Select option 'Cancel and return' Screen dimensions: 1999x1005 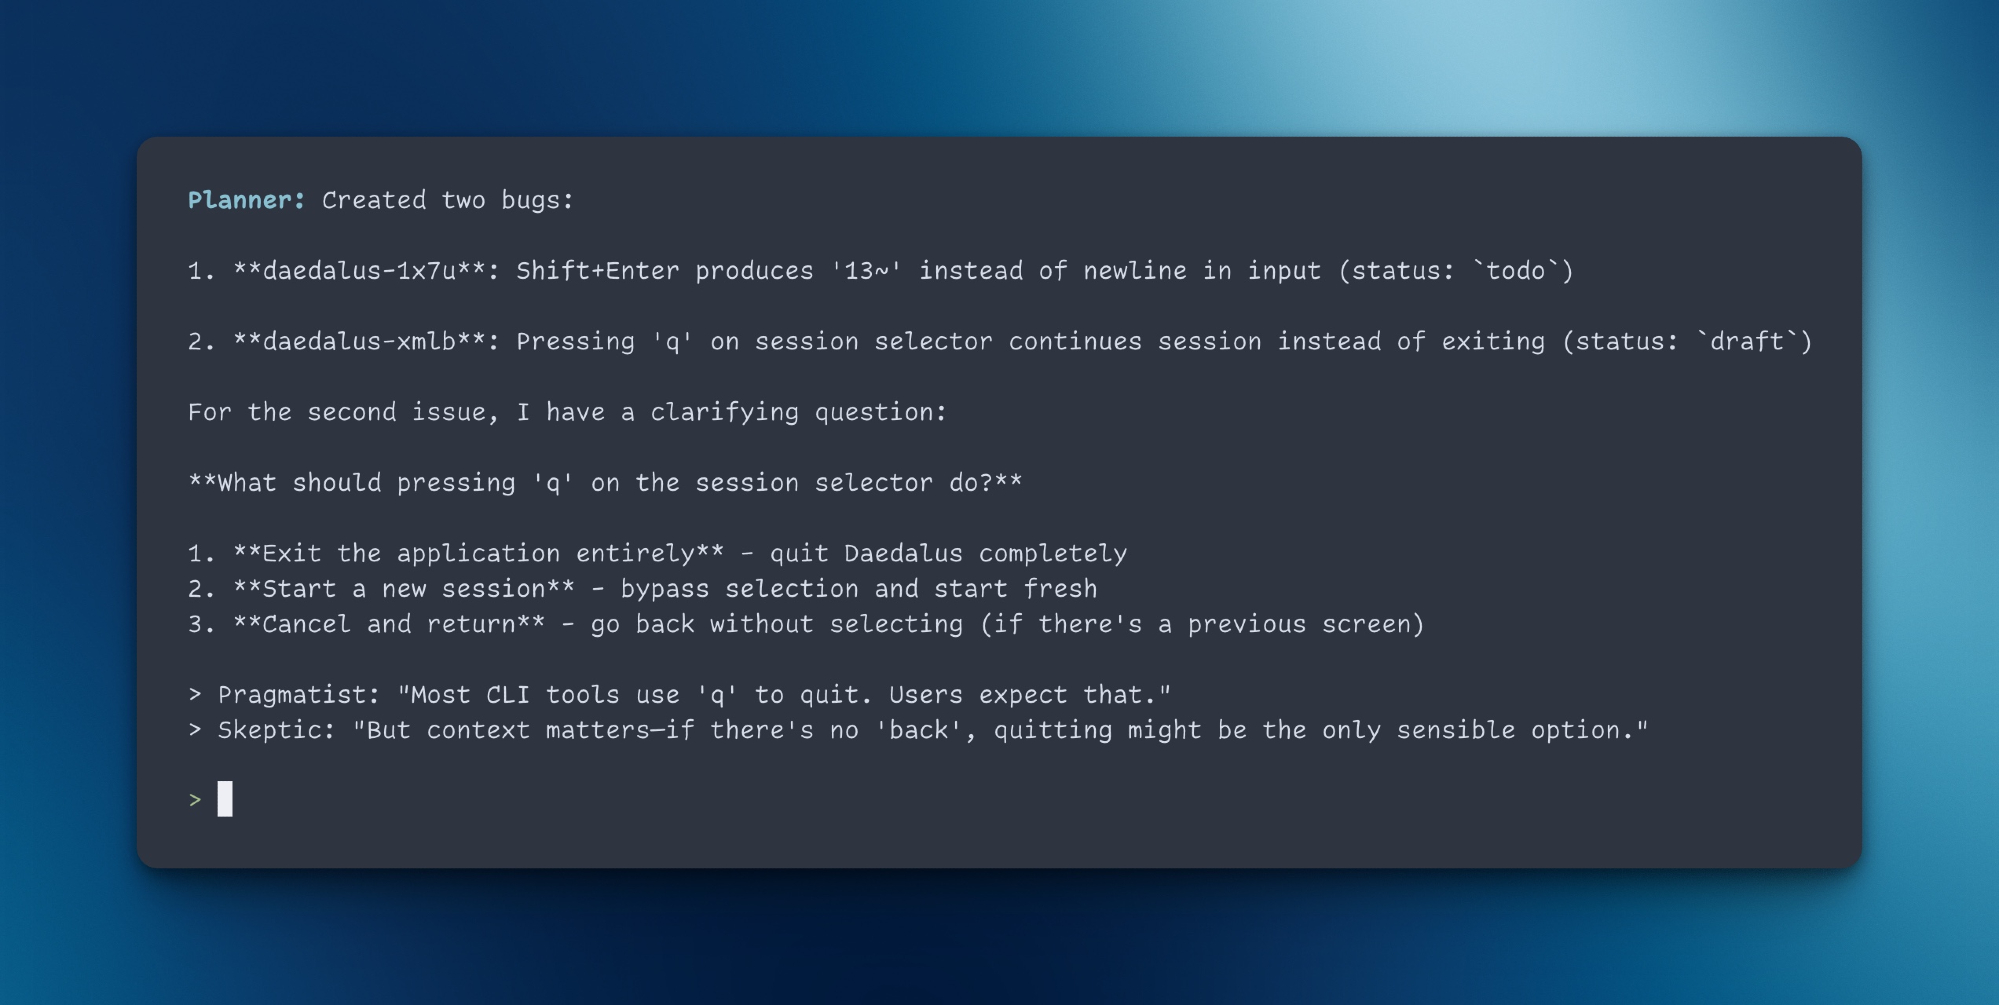(389, 625)
